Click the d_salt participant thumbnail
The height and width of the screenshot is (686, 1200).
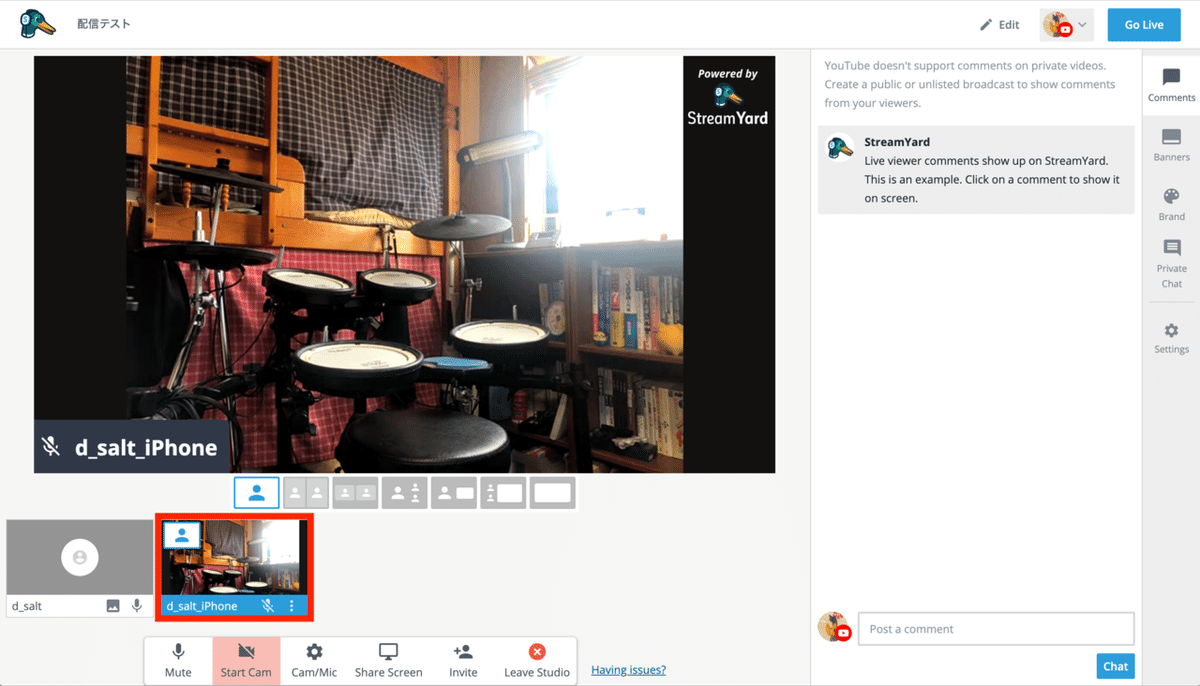[x=80, y=567]
